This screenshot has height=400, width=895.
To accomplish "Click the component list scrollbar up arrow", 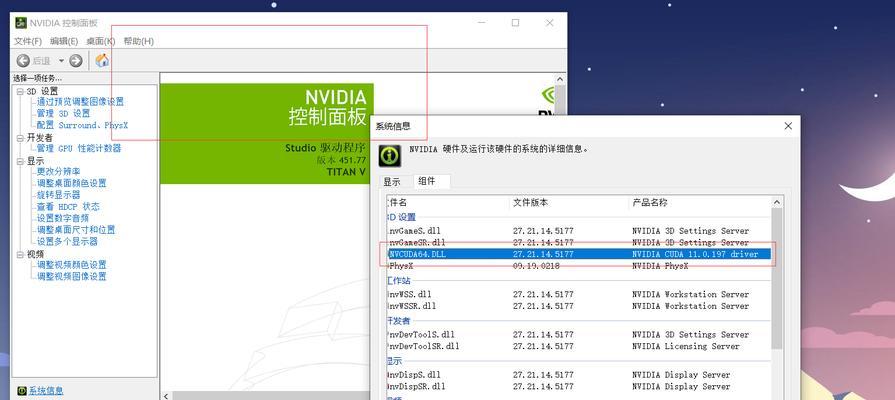I will (x=777, y=203).
